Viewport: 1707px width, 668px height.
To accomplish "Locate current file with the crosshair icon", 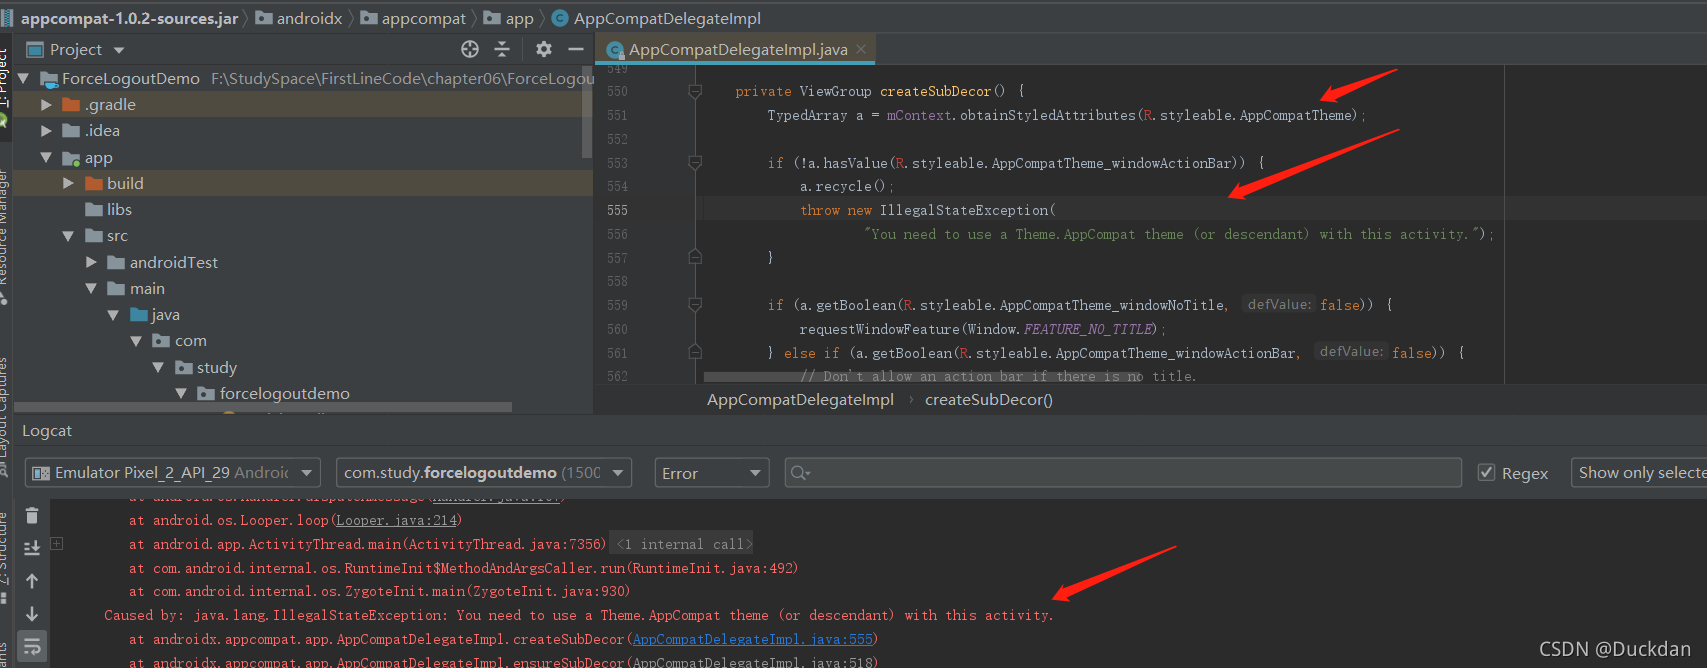I will [x=470, y=49].
